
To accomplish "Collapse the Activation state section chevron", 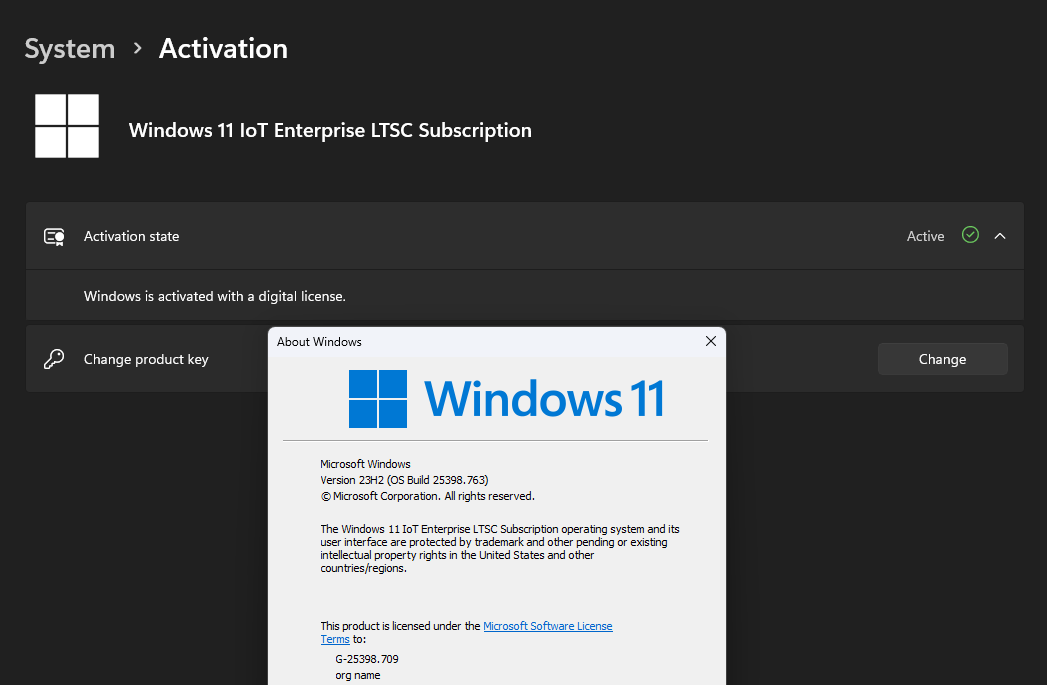I will (x=1000, y=236).
